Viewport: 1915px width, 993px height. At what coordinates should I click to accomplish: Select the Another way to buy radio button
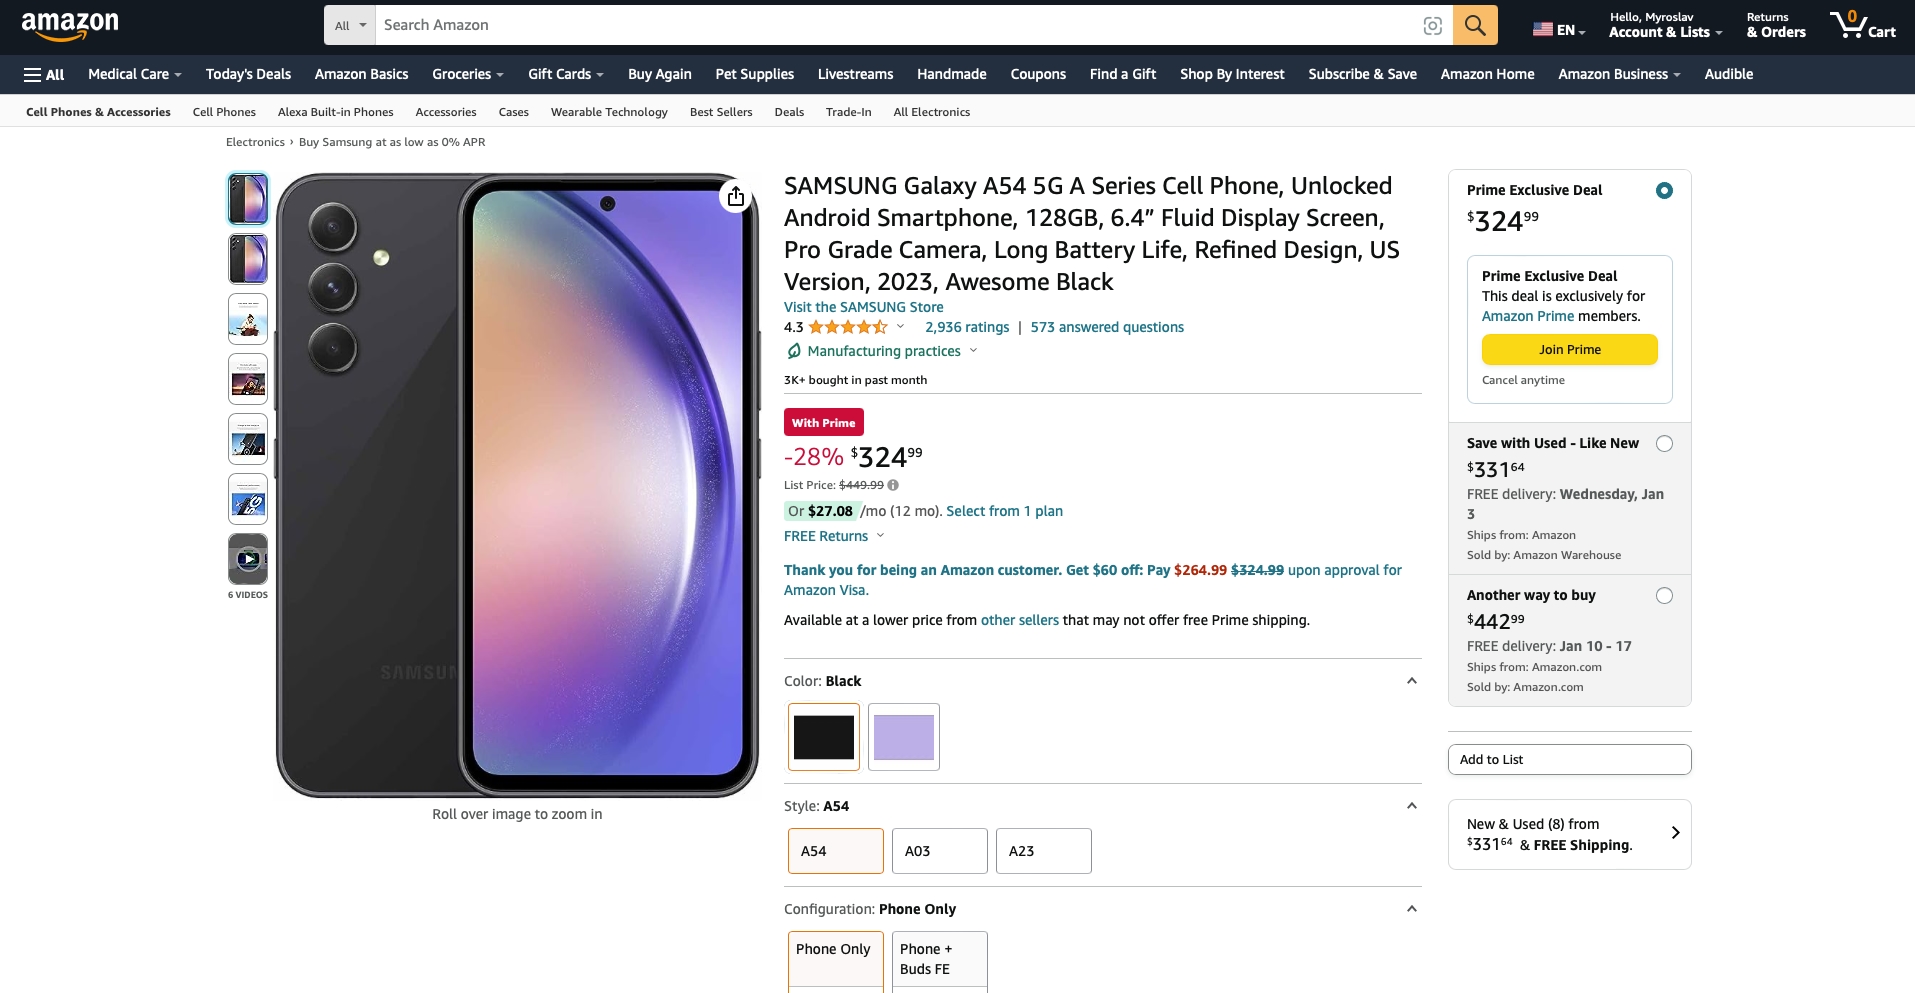coord(1664,595)
